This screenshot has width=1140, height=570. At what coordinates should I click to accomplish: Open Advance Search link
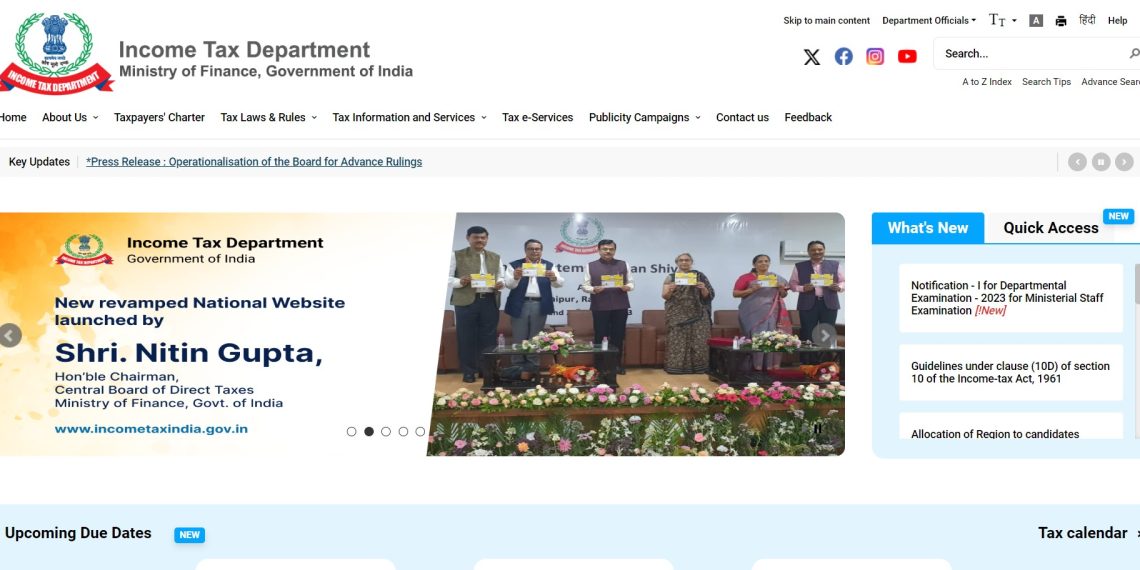(x=1110, y=81)
